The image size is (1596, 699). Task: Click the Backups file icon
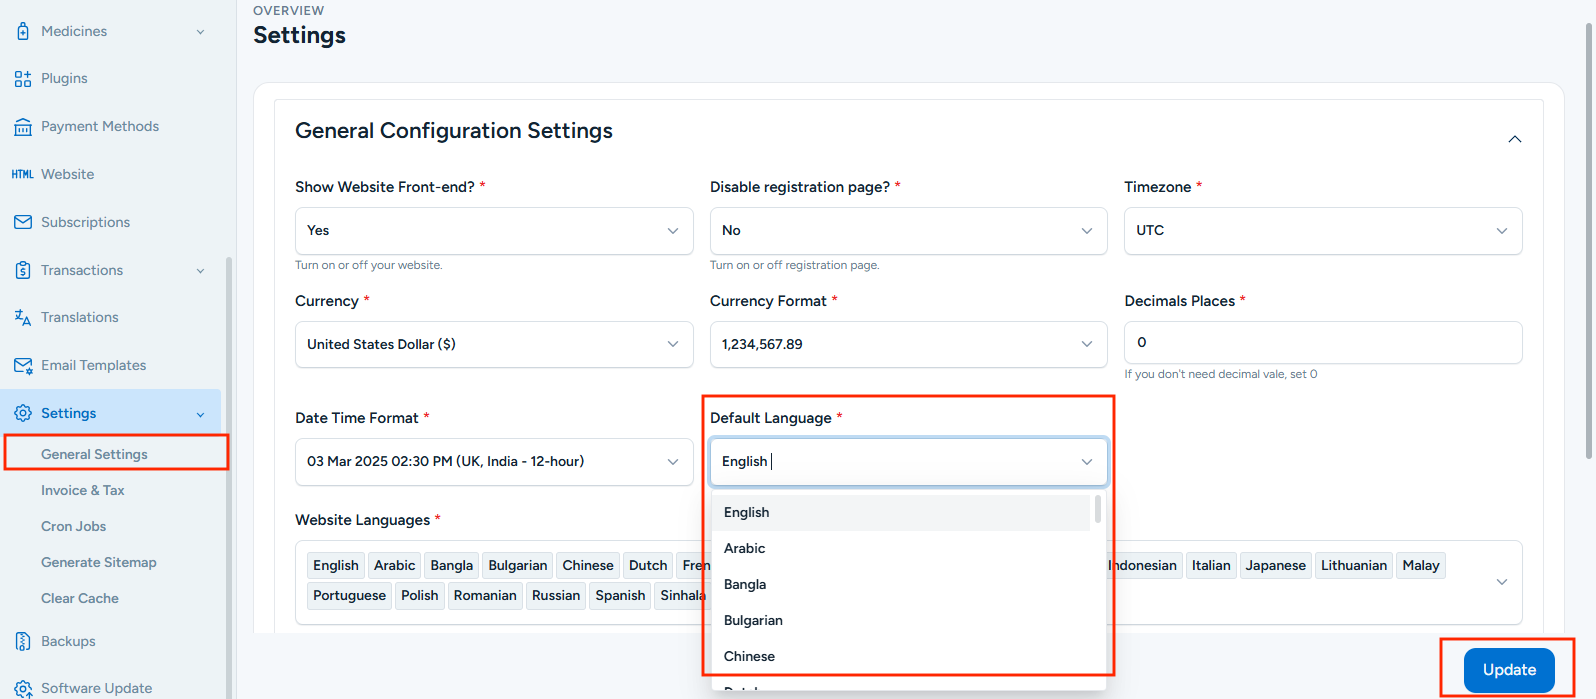[x=23, y=642]
